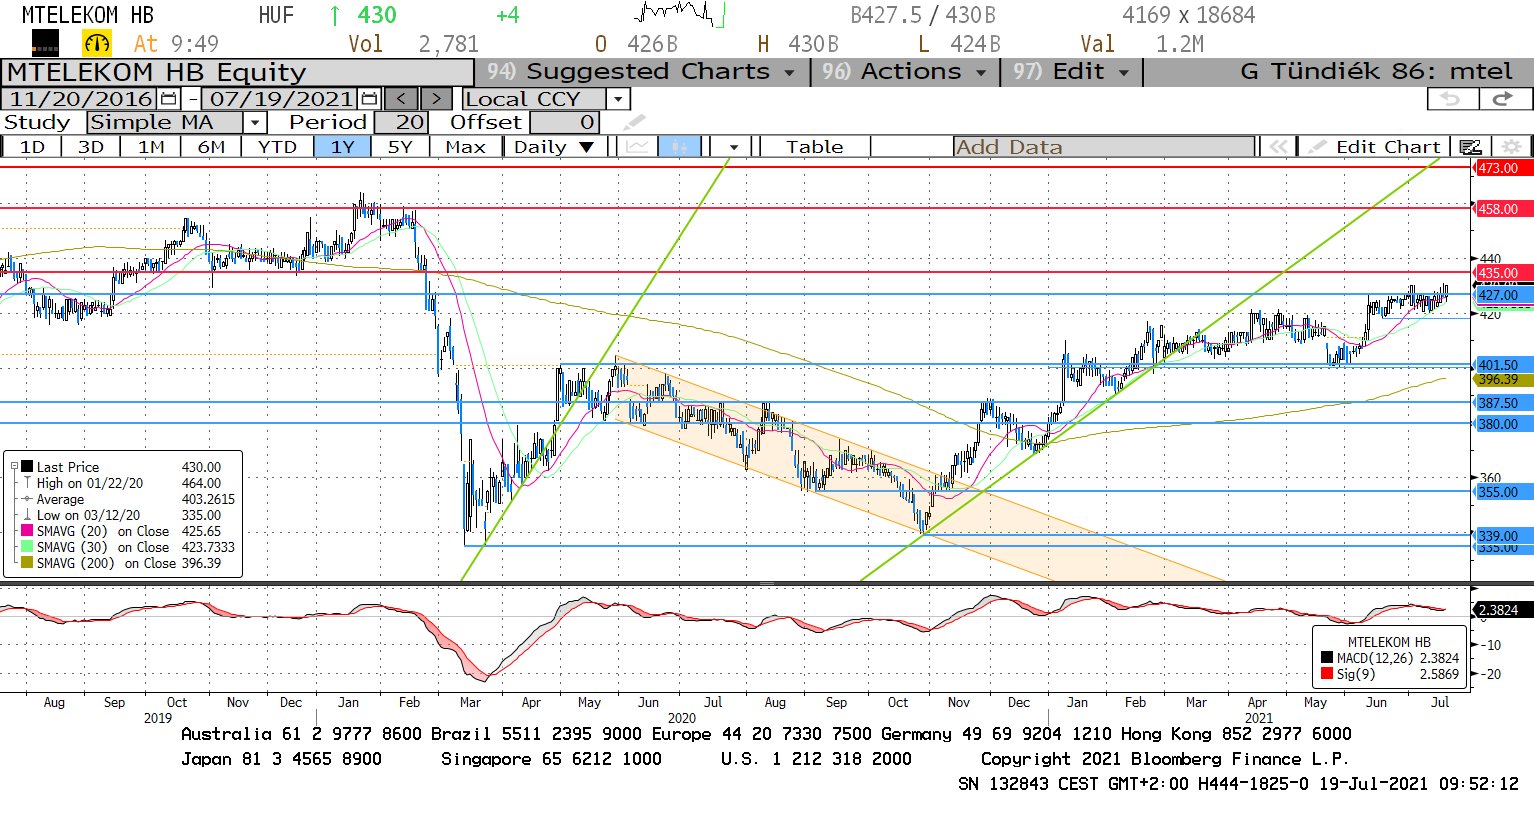Click the green SMAVG (30) color swatch
This screenshot has height=813, width=1534.
click(x=27, y=547)
